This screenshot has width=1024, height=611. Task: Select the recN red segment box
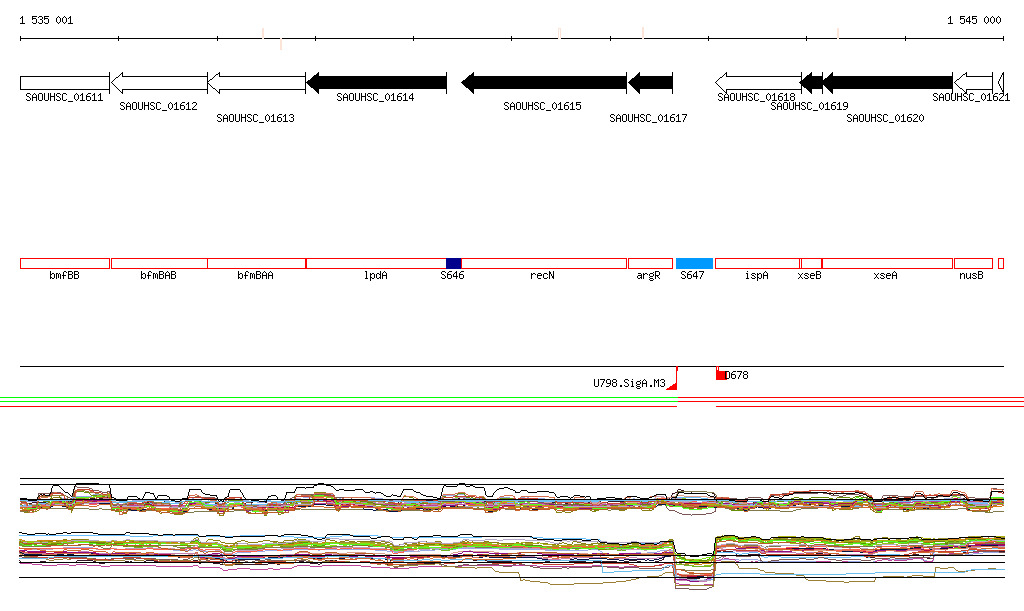(x=544, y=264)
